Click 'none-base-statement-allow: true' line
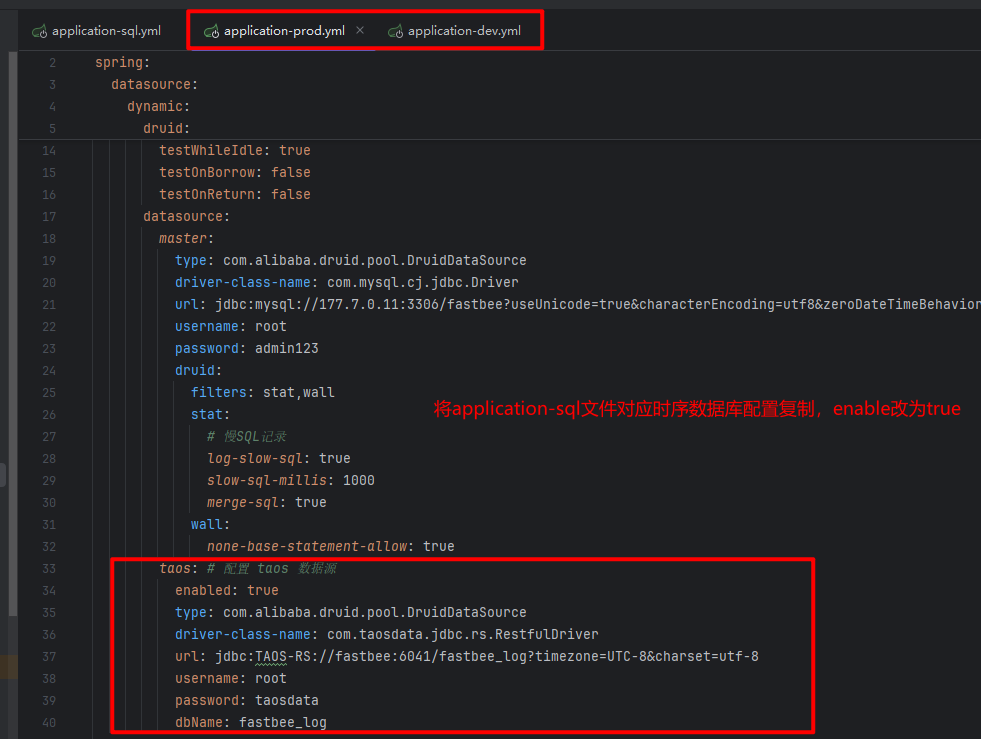This screenshot has width=981, height=739. (330, 546)
